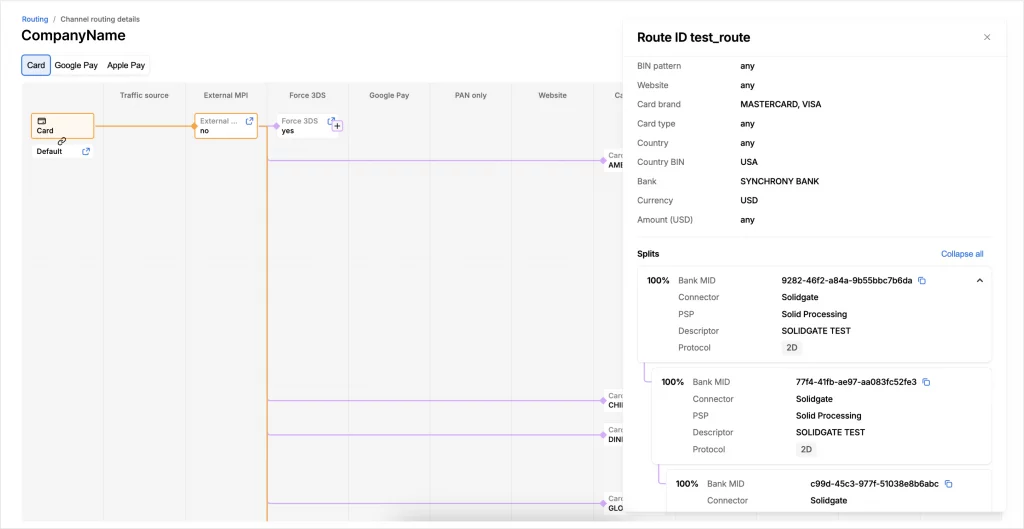Copy Bank MID 77f4-41fb-ae97-aa083fc52fe3
The image size is (1024, 529).
(x=926, y=382)
